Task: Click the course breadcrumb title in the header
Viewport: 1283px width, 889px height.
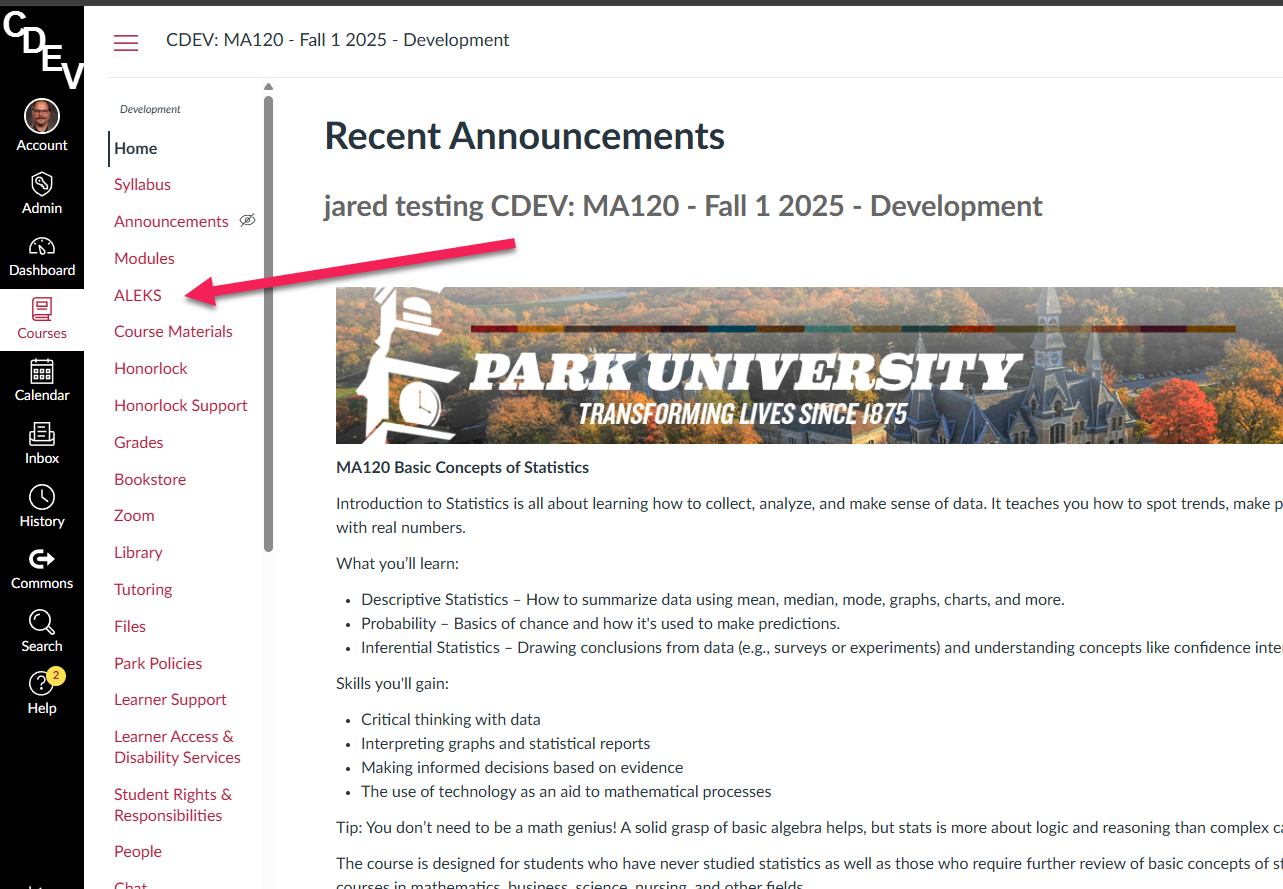Action: (x=337, y=40)
